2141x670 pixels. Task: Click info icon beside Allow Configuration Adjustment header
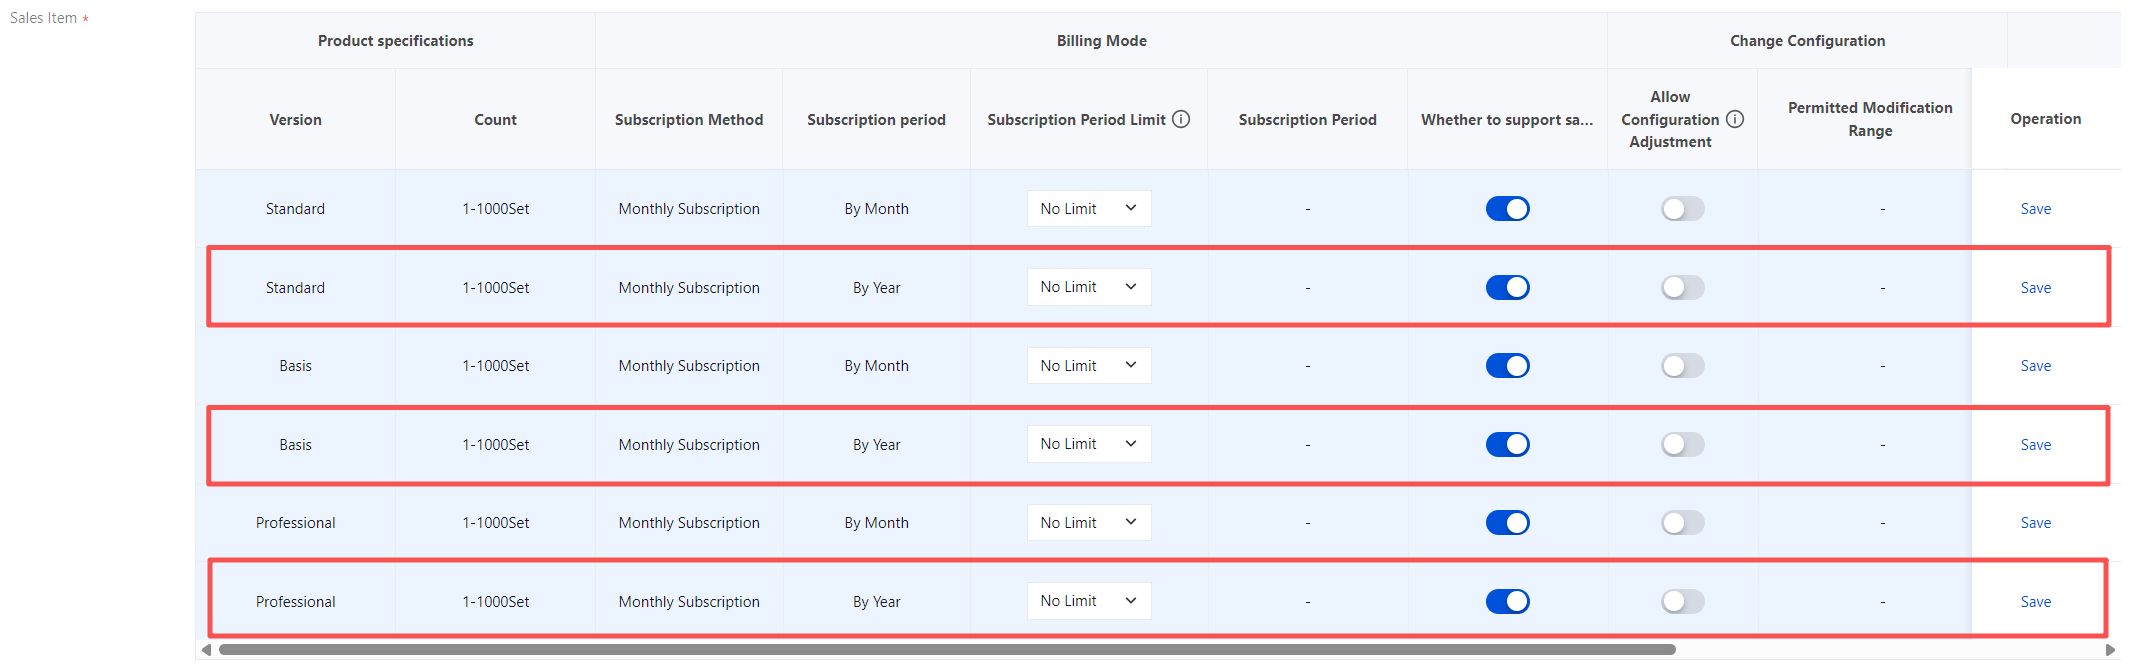click(x=1735, y=119)
